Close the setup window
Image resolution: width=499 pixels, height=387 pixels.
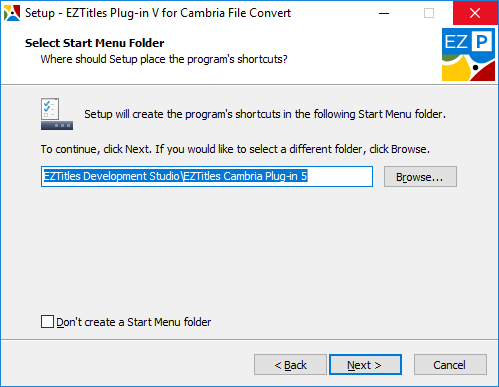pyautogui.click(x=475, y=13)
